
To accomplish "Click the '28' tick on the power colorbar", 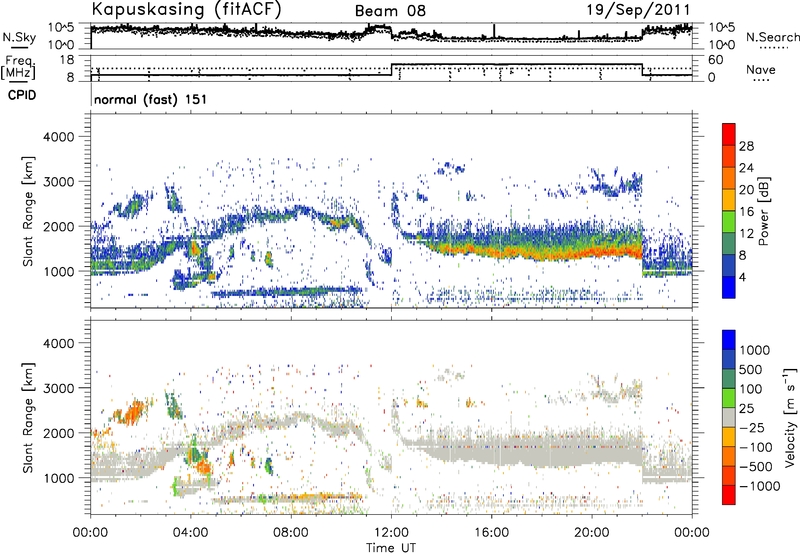I will click(746, 146).
